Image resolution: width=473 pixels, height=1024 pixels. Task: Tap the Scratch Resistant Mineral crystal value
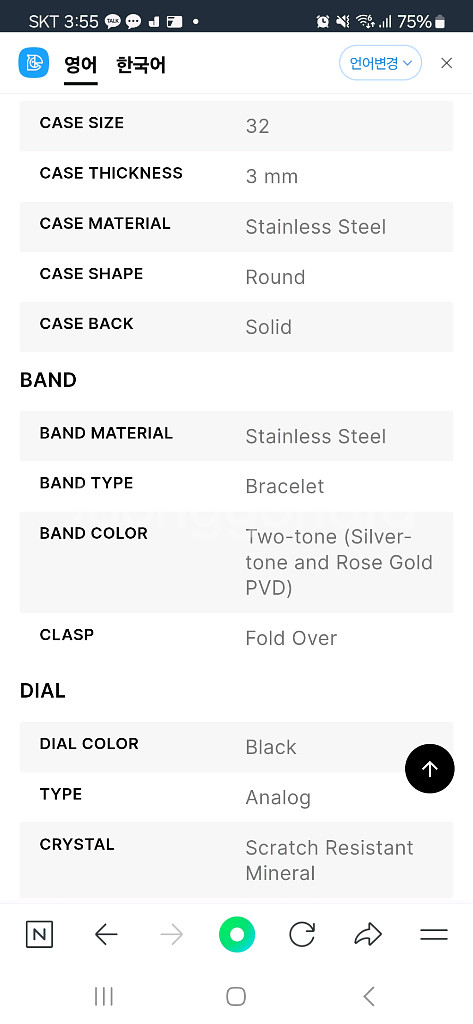tap(329, 860)
